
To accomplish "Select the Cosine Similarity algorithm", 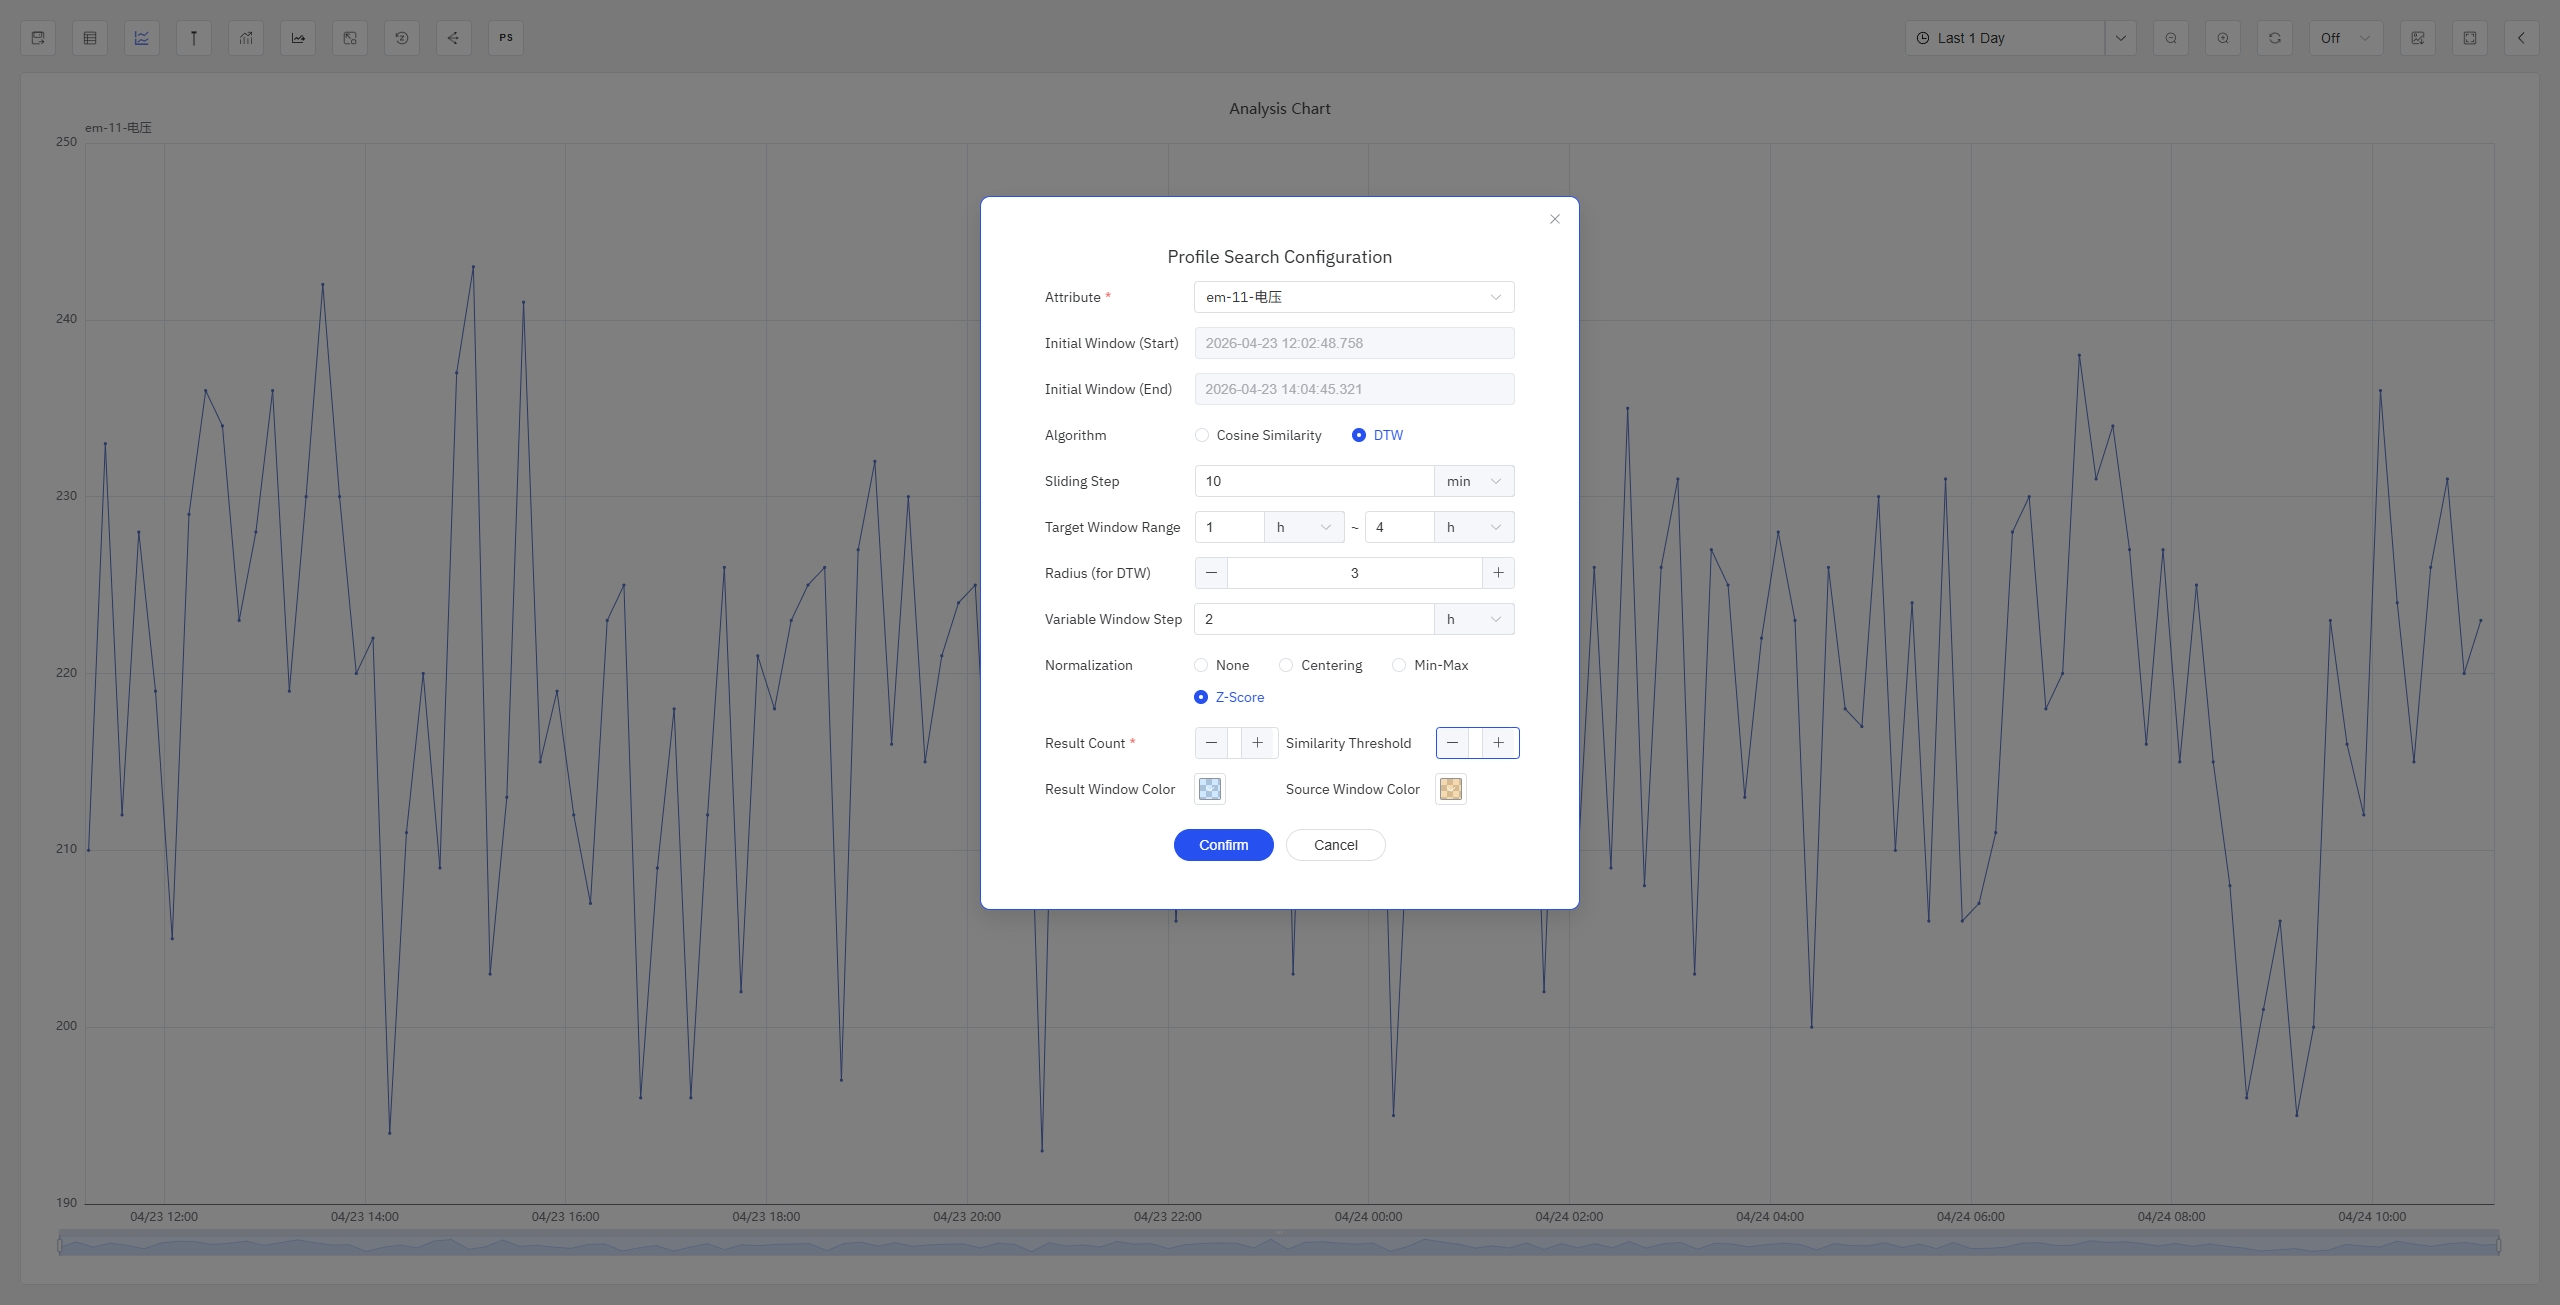I will click(x=1200, y=435).
